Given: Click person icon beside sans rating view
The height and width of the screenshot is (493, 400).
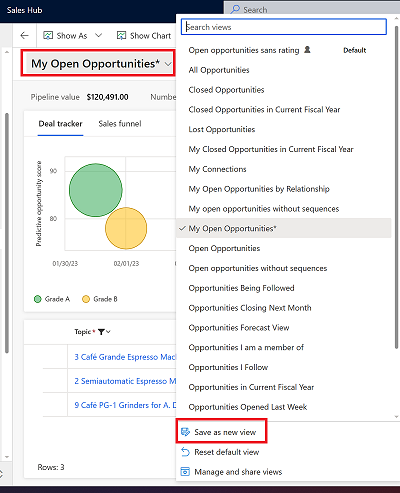Looking at the screenshot, I should coord(307,50).
